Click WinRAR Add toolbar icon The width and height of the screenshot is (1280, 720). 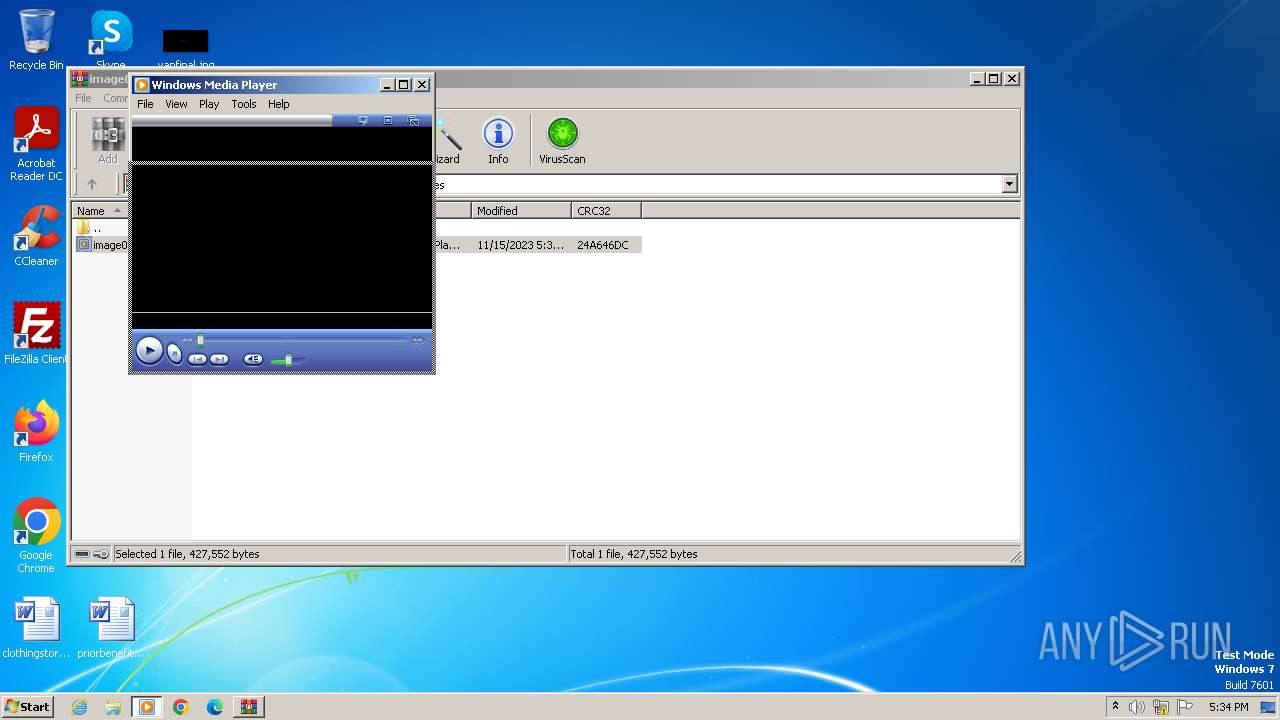[x=108, y=140]
